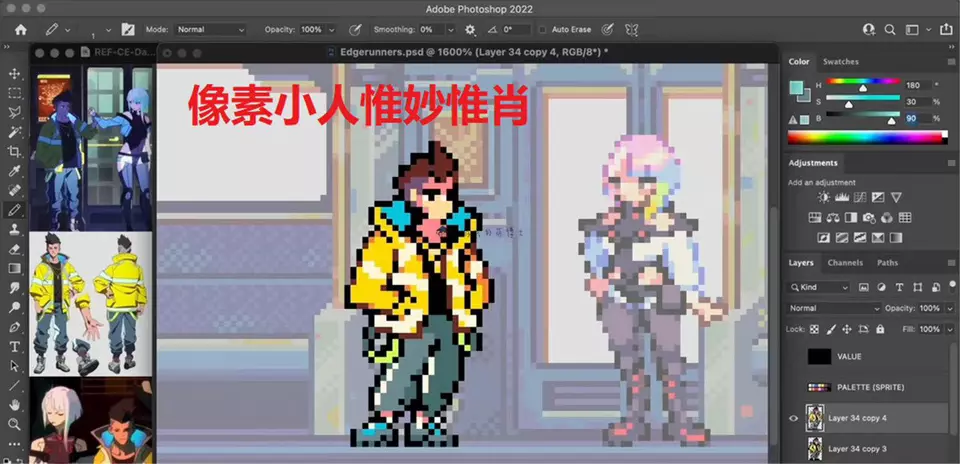
Task: Add a Photo Filter adjustment
Action: tap(869, 217)
